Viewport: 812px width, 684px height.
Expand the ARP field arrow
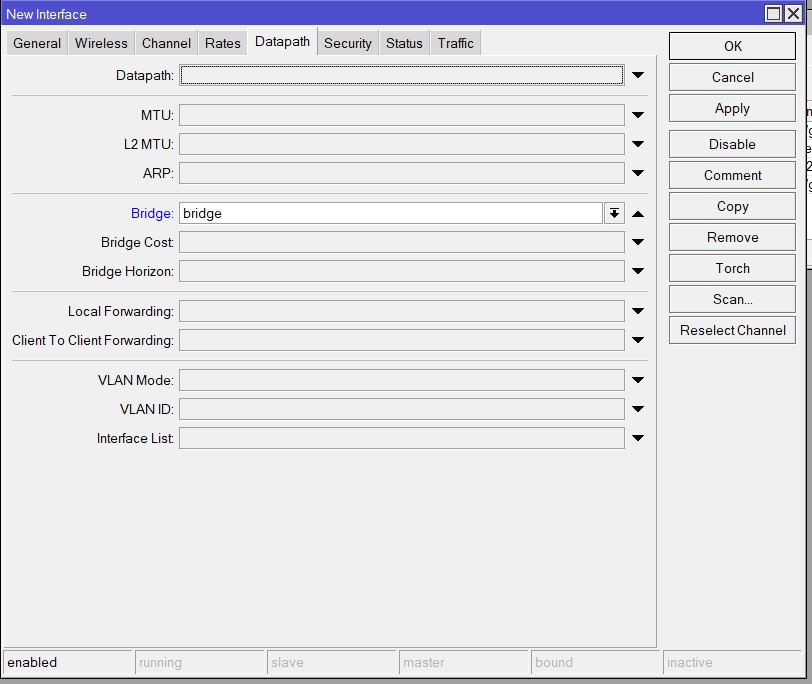pos(638,173)
